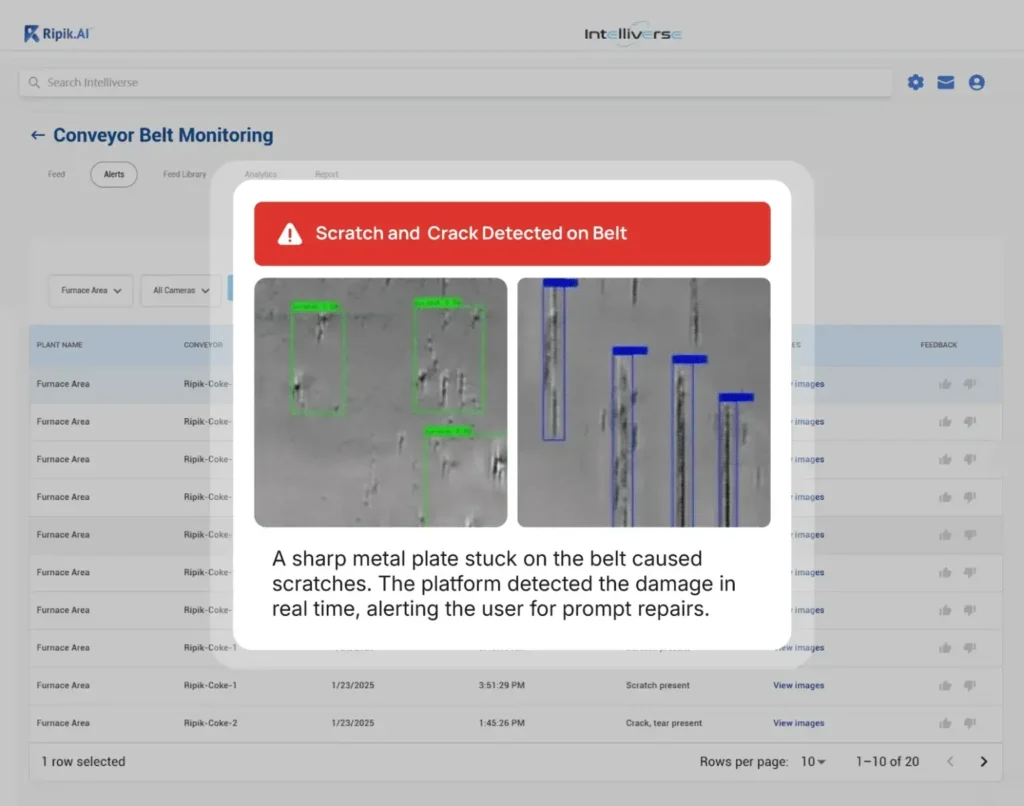Viewport: 1024px width, 806px height.
Task: Open the Feed Library tab
Action: click(184, 173)
